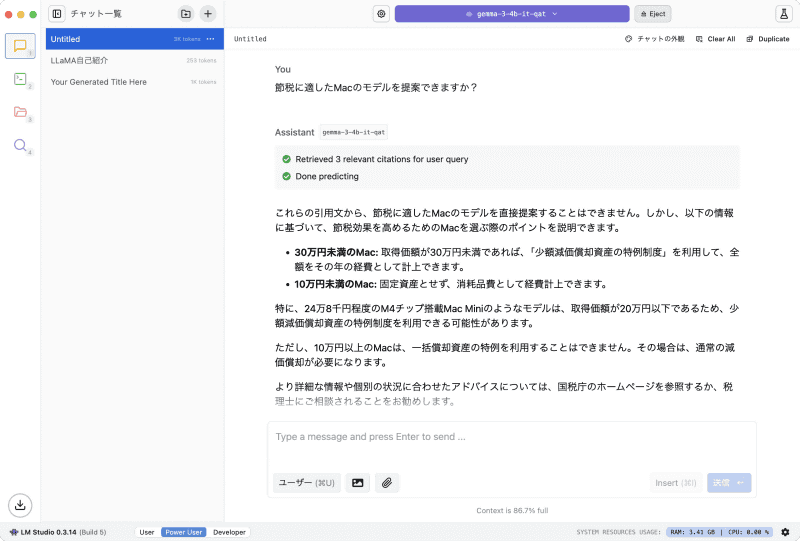The image size is (800, 541).
Task: Open the Developer terminal section icon
Action: 20,79
